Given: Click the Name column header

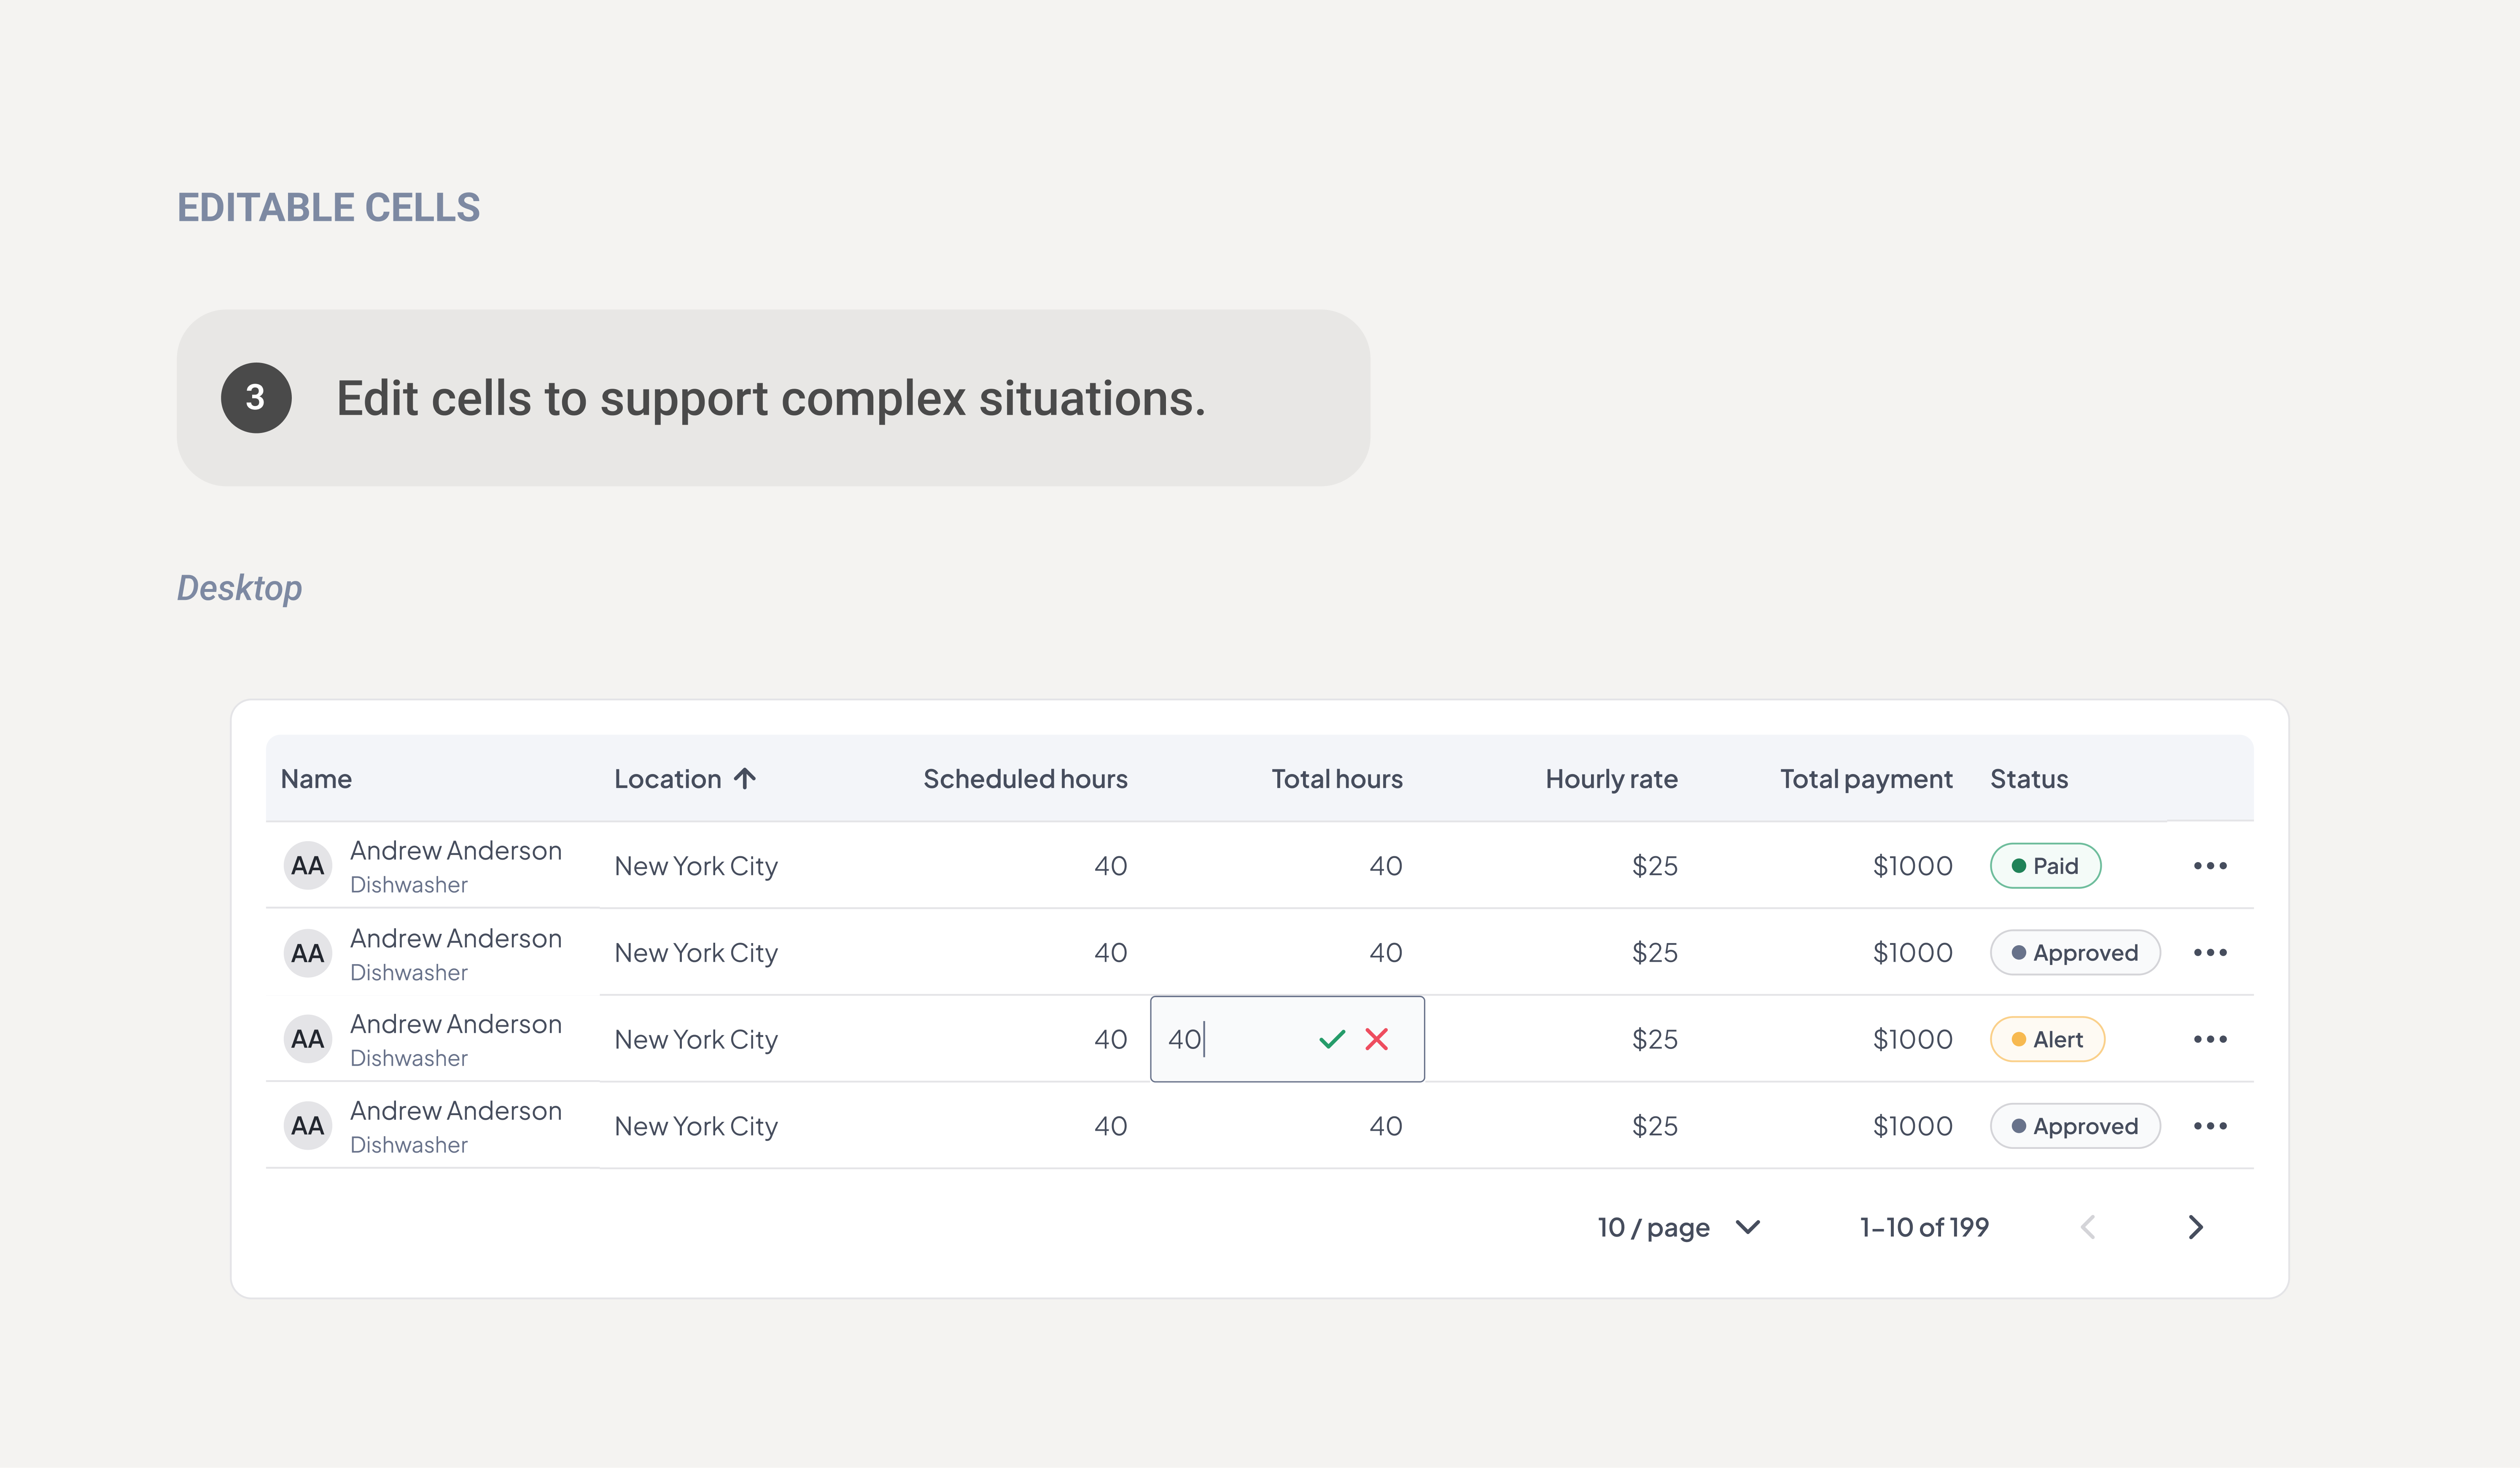Looking at the screenshot, I should (x=316, y=779).
